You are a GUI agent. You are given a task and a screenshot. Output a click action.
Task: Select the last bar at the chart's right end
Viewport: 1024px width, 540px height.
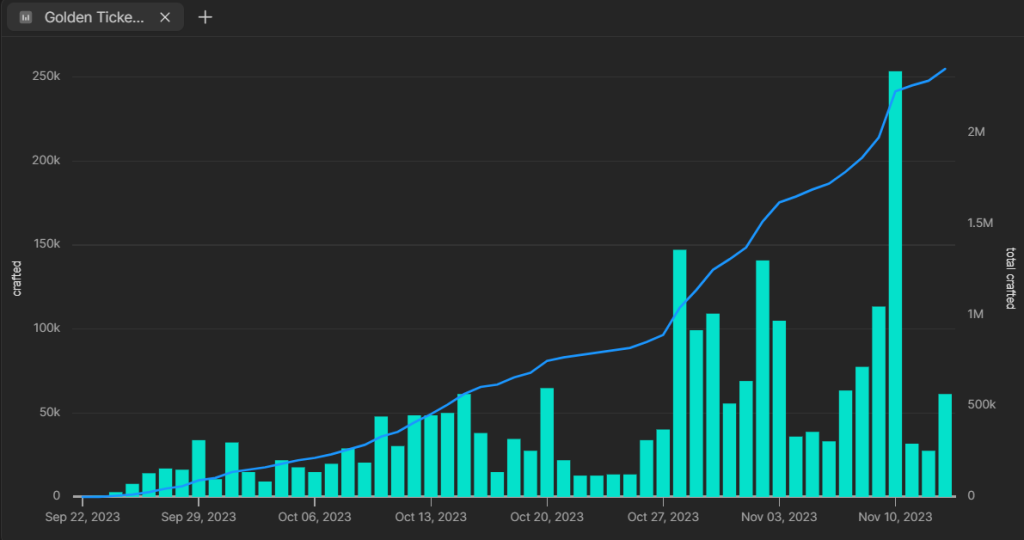[x=945, y=445]
